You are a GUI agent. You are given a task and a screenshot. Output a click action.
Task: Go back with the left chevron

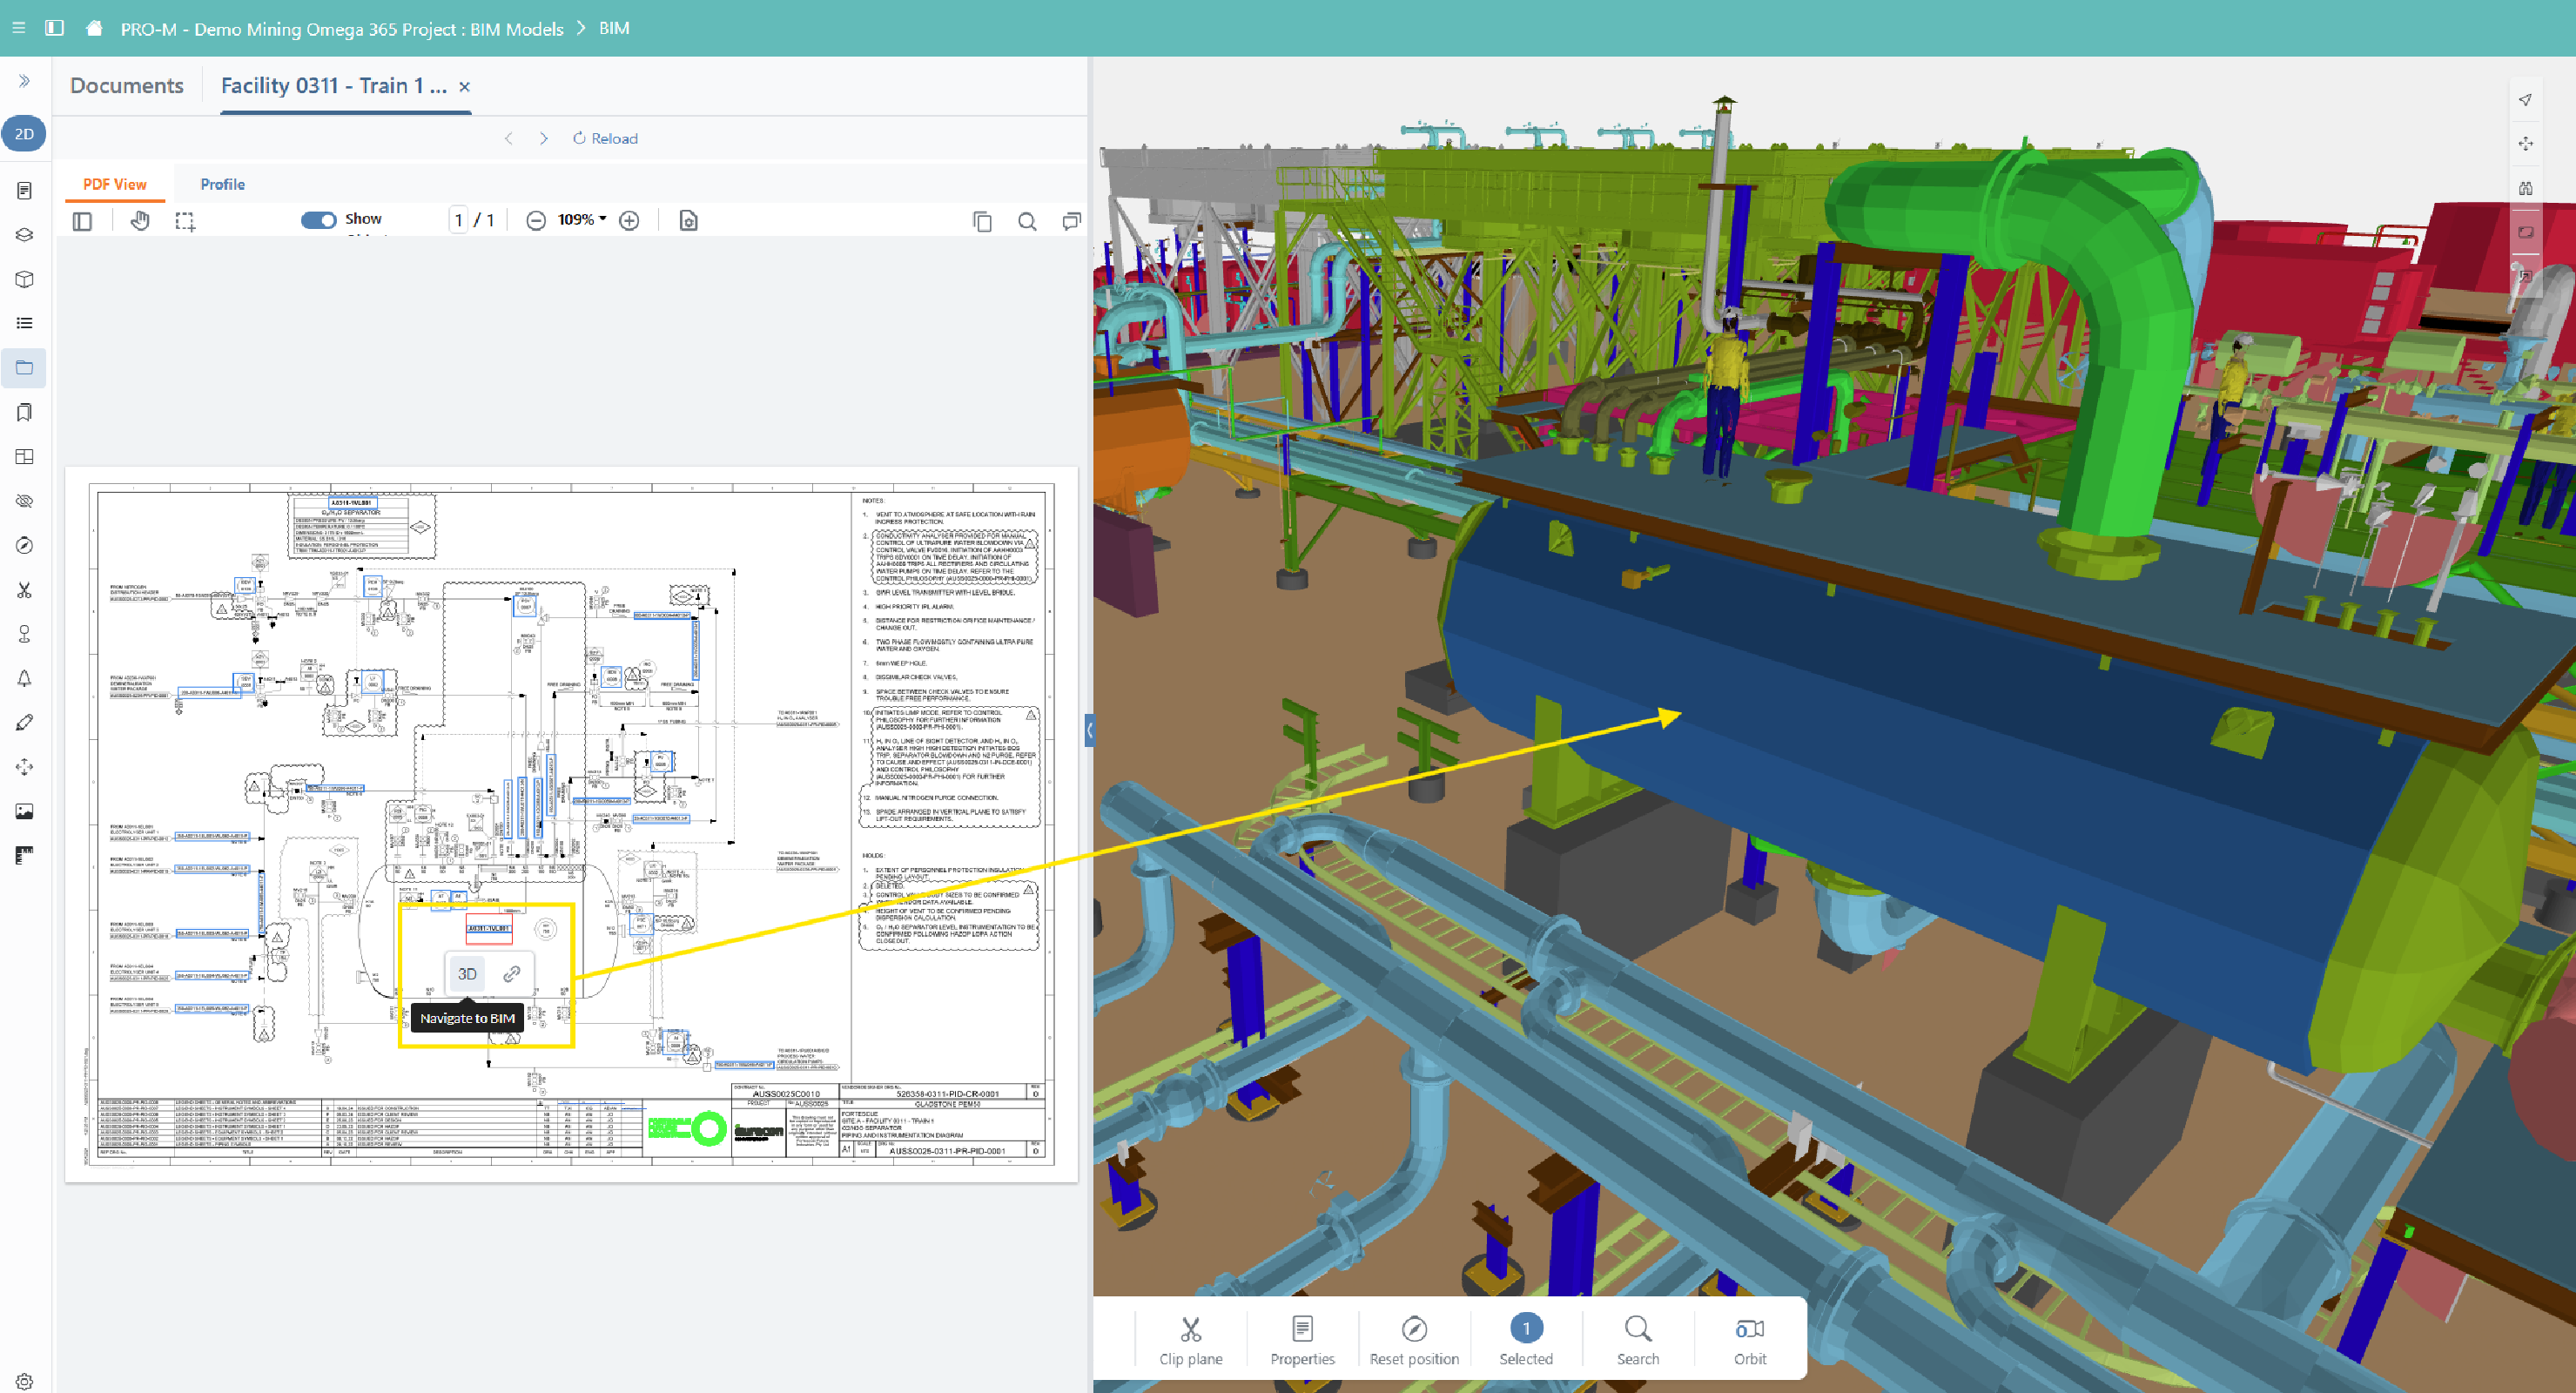pos(509,139)
